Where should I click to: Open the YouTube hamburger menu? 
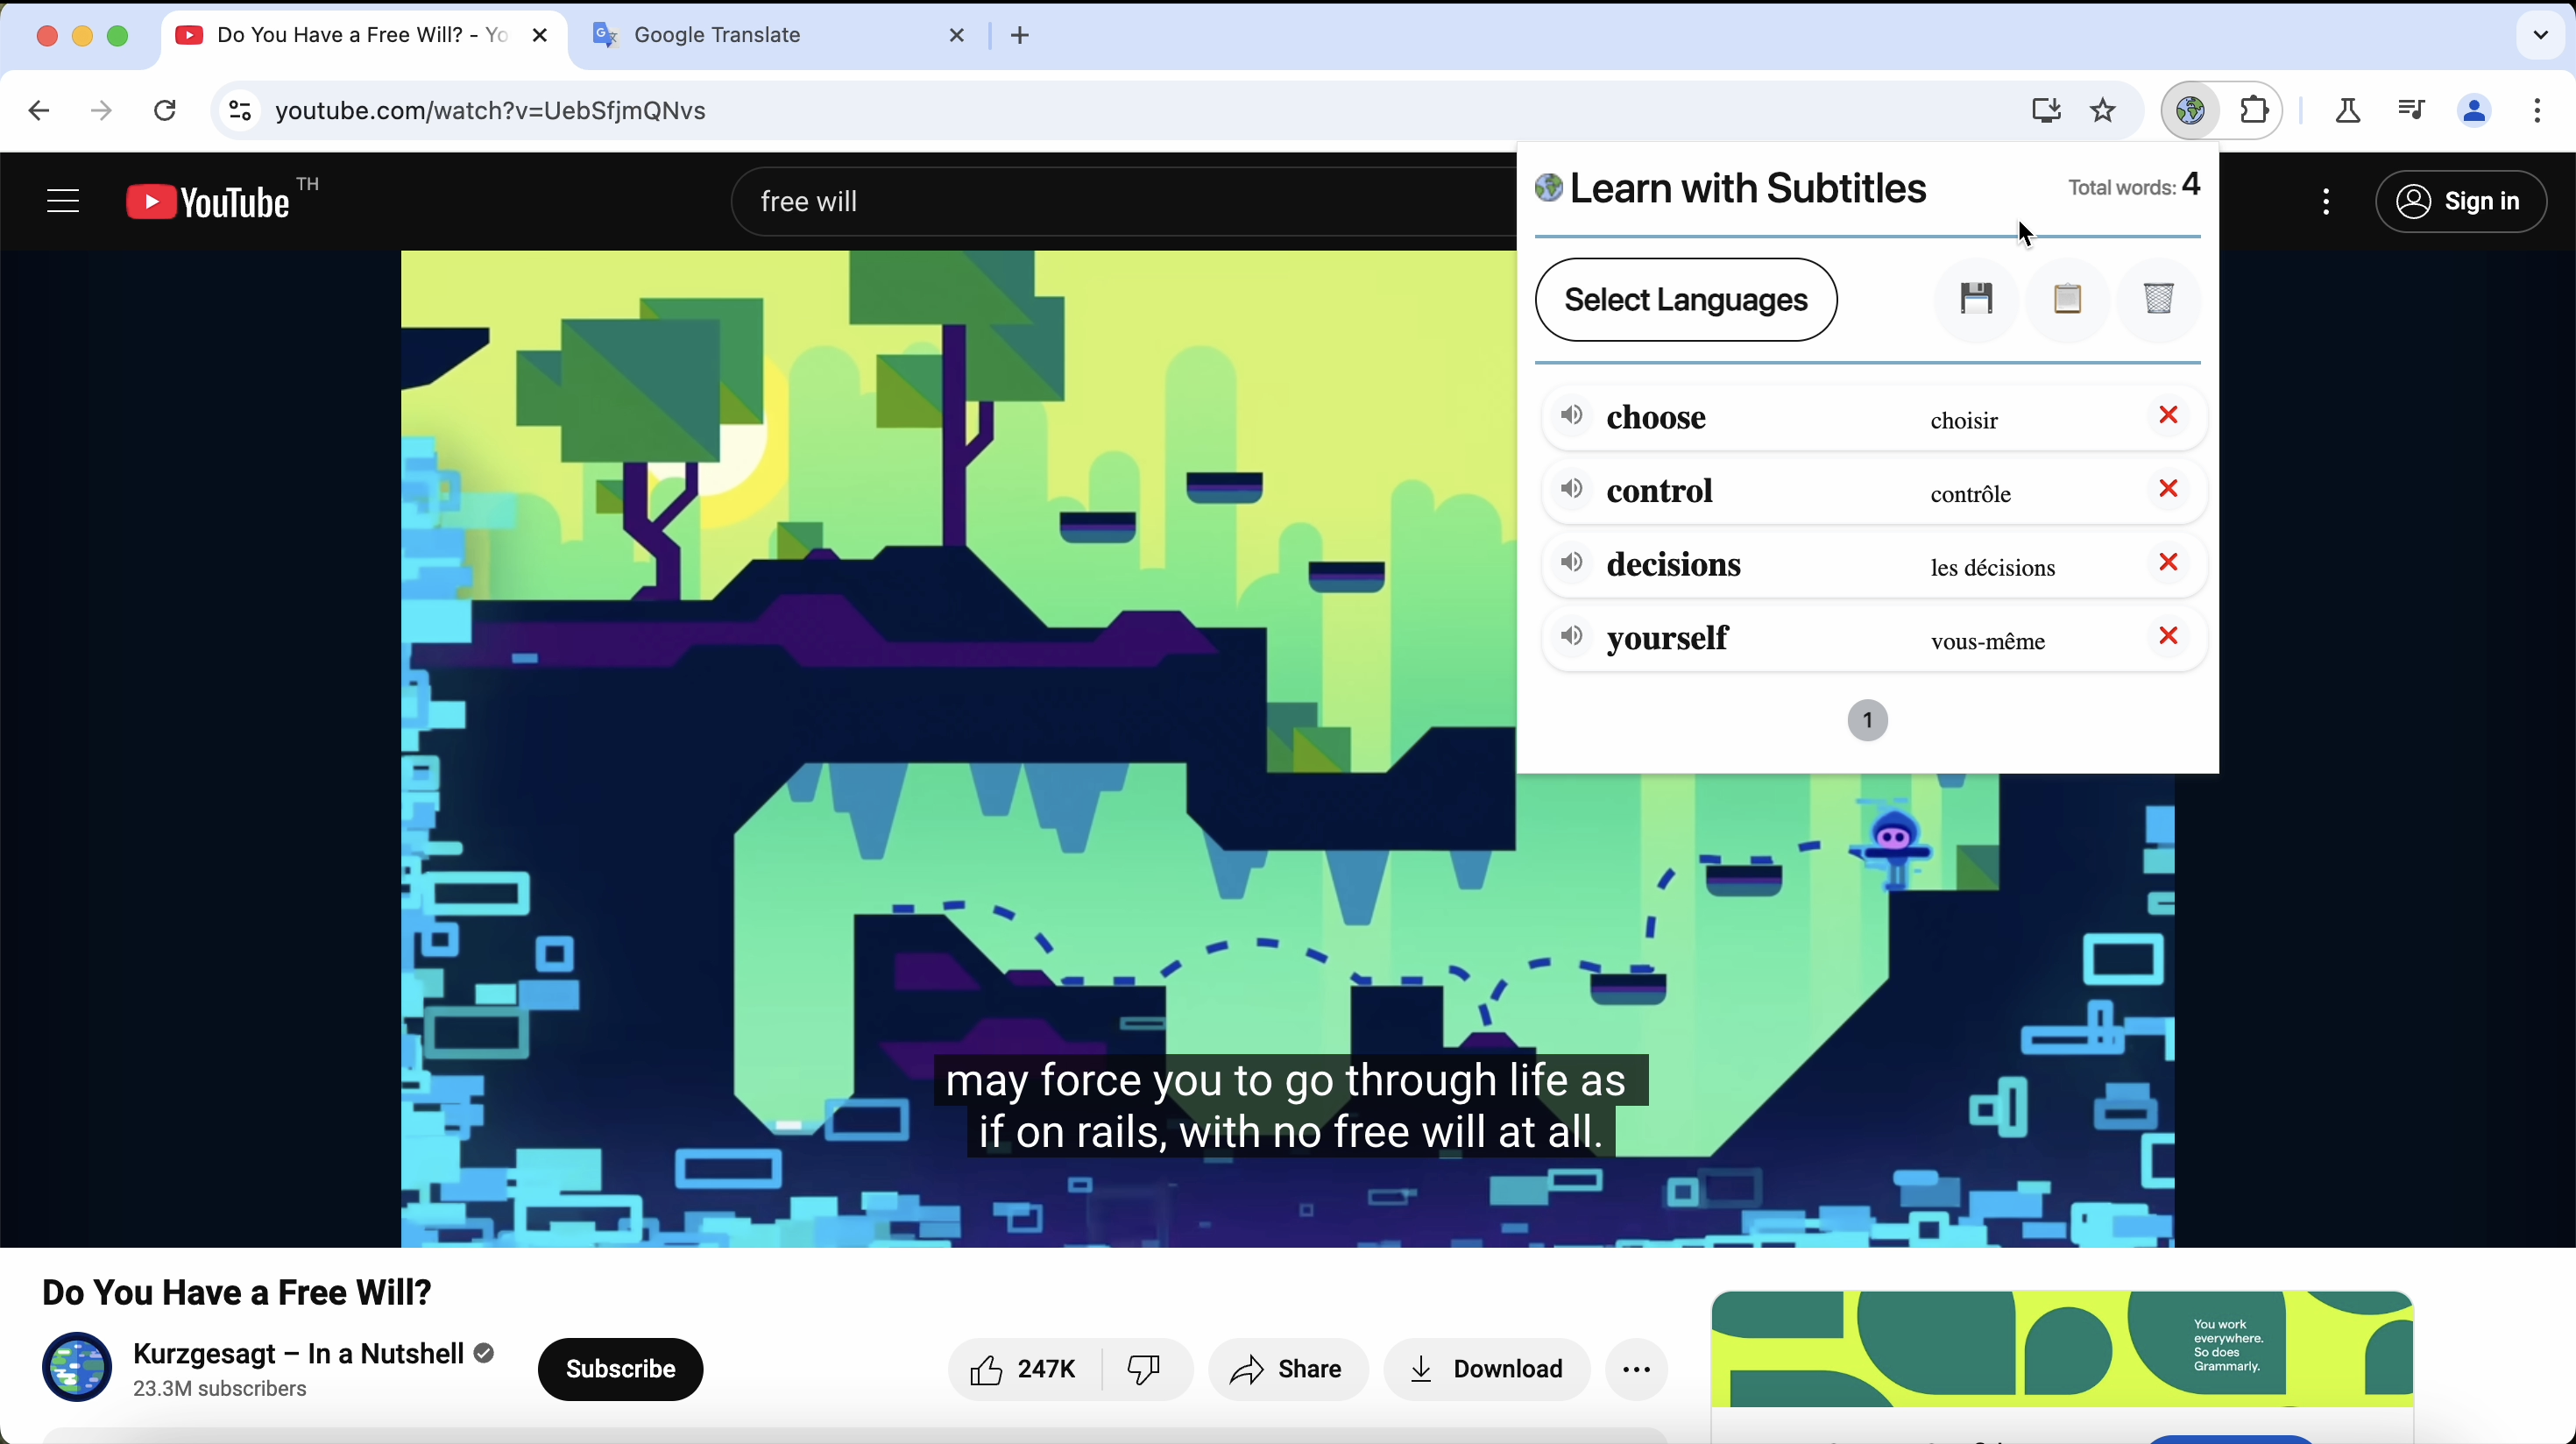pos(61,201)
